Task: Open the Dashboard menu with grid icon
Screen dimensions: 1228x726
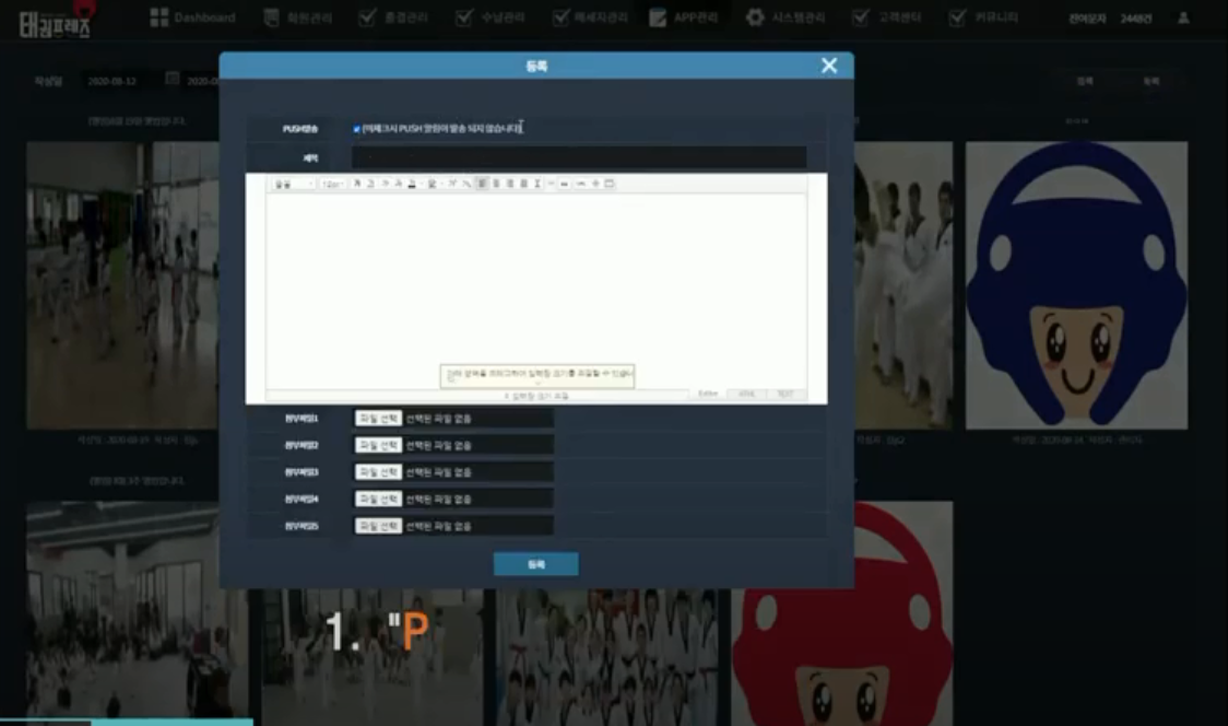Action: click(x=192, y=18)
